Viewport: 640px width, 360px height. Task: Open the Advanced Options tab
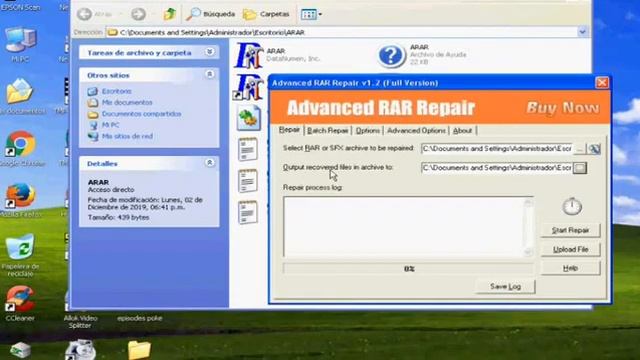tap(416, 131)
